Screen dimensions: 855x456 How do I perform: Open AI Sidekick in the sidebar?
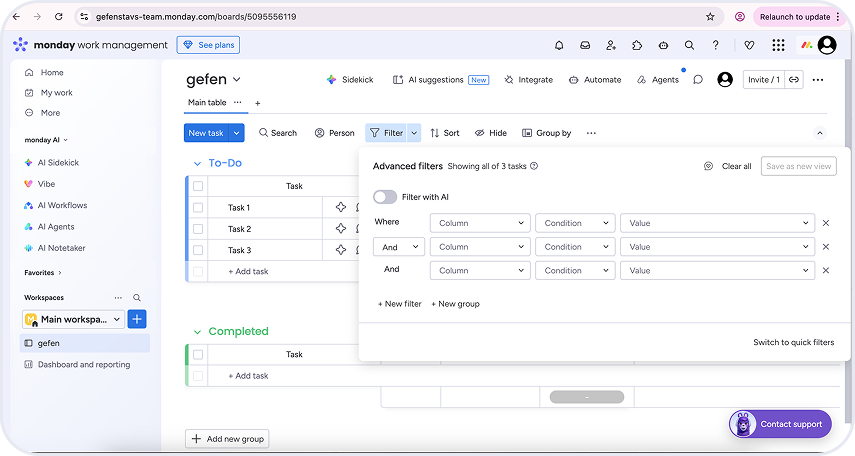click(x=58, y=163)
